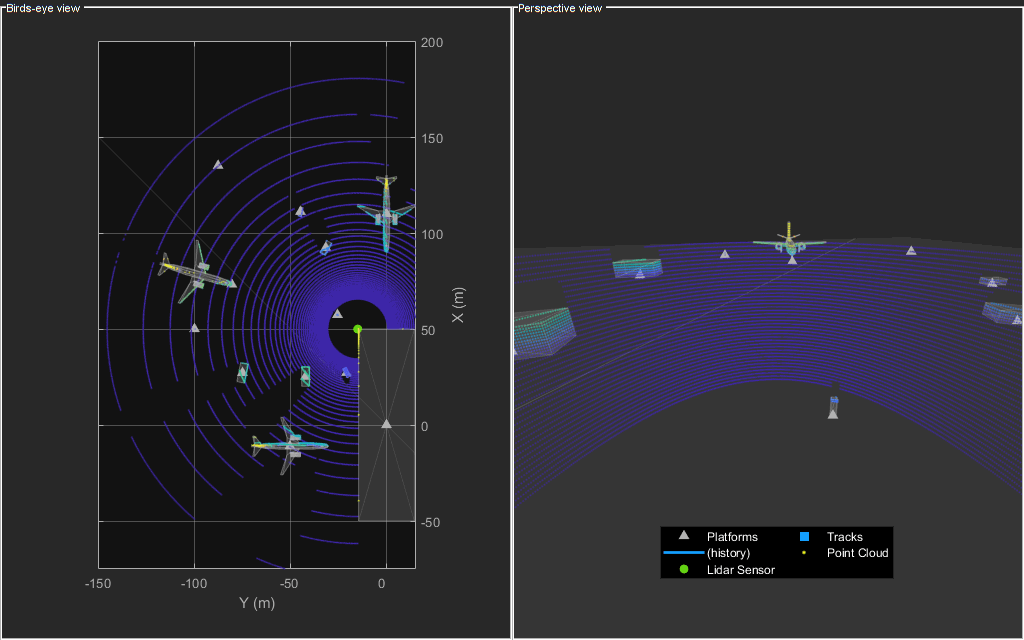This screenshot has width=1024, height=640.
Task: Select the small box at the far right of perspective view
Action: pos(993,281)
